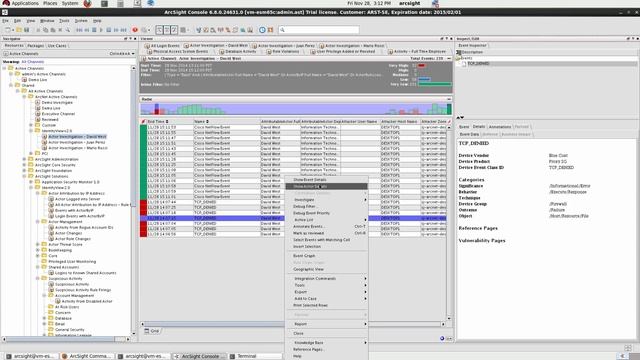Choose Event Graph in the context menu
The width and height of the screenshot is (640, 360).
pyautogui.click(x=327, y=256)
